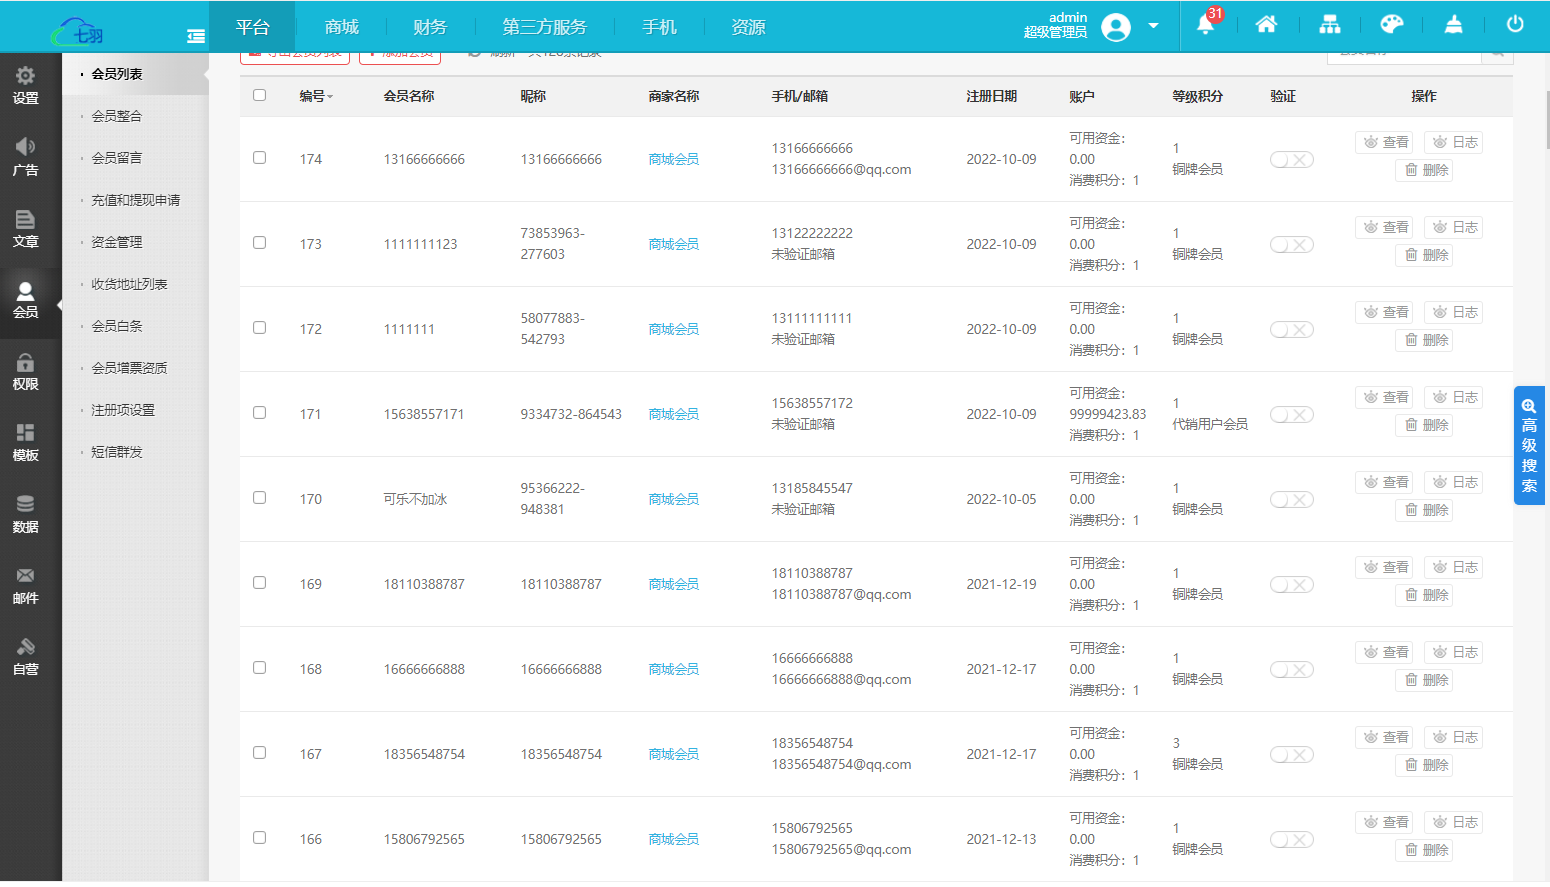Click the power logout icon
Viewport: 1550px width, 887px height.
(x=1515, y=25)
